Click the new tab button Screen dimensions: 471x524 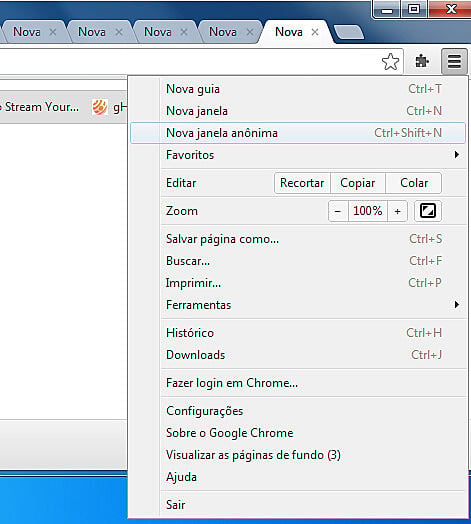click(x=349, y=32)
